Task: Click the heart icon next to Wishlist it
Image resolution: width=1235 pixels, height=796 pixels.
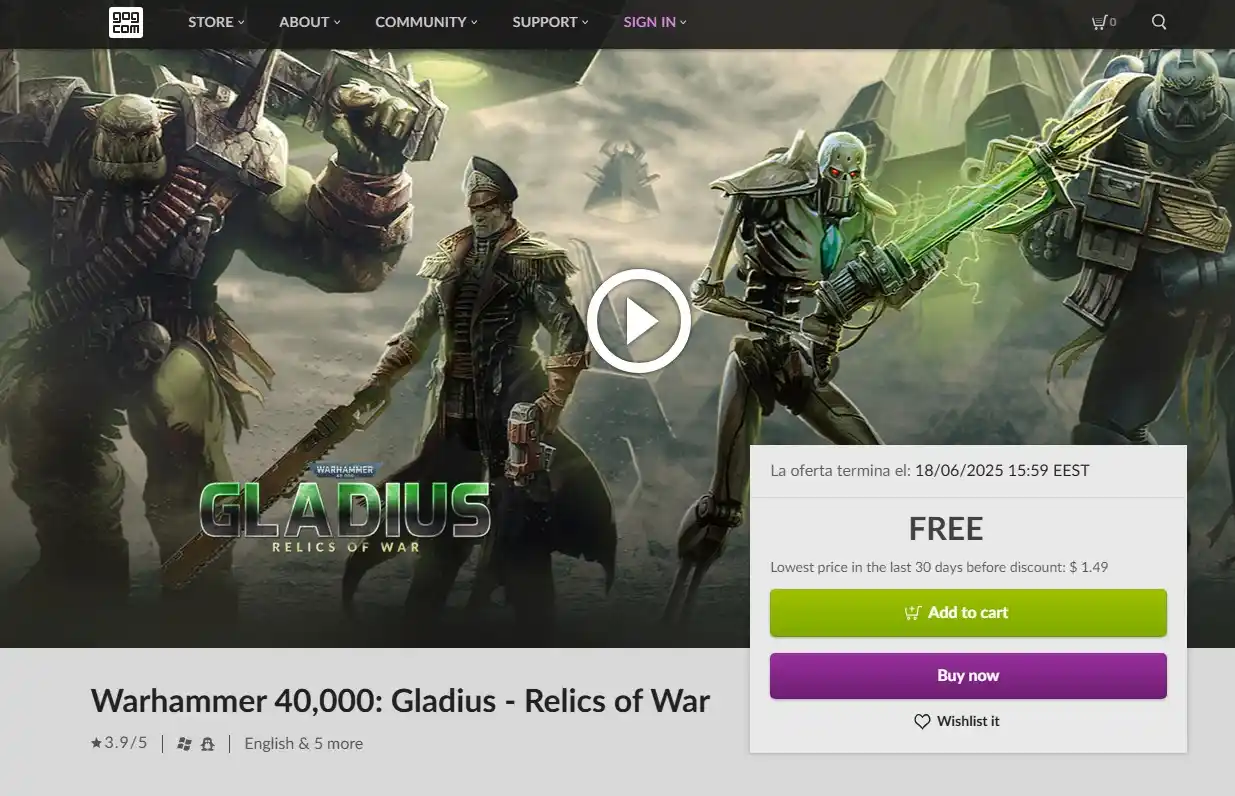Action: (922, 721)
